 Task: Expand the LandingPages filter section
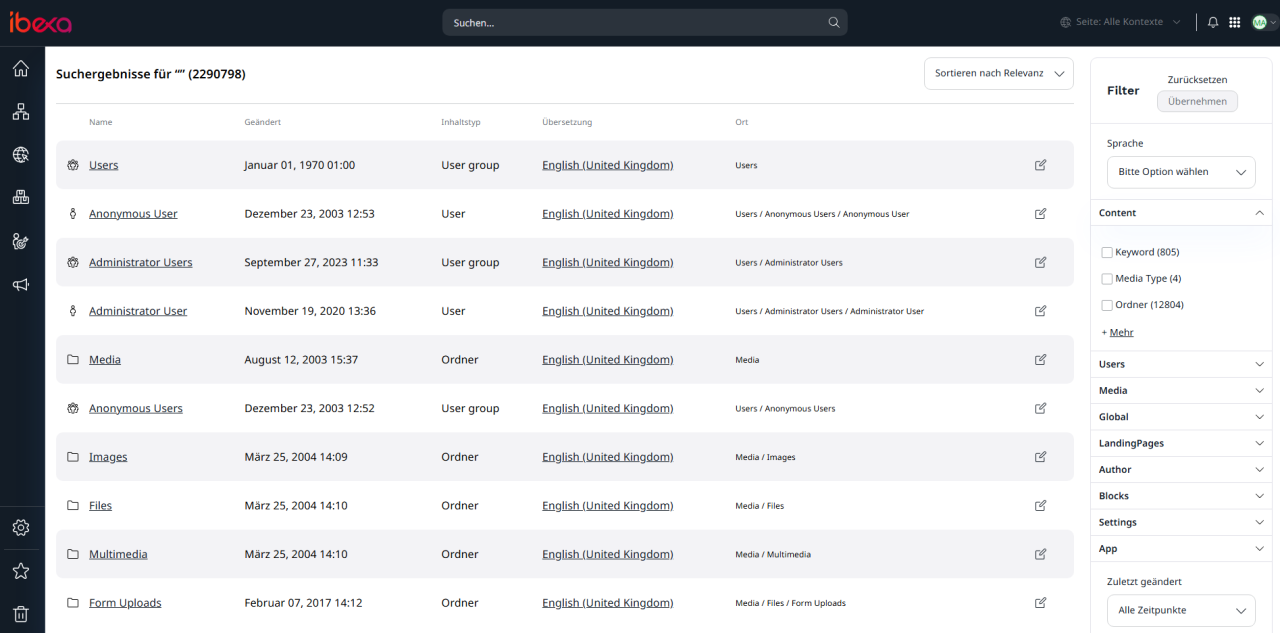click(x=1181, y=443)
